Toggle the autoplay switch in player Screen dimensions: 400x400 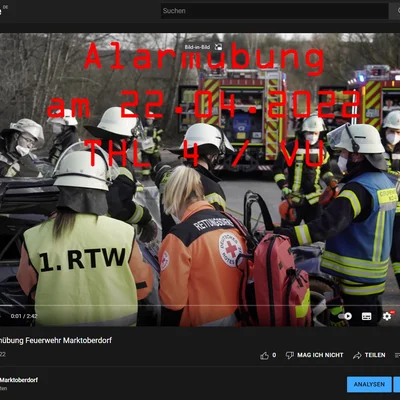[x=345, y=316]
